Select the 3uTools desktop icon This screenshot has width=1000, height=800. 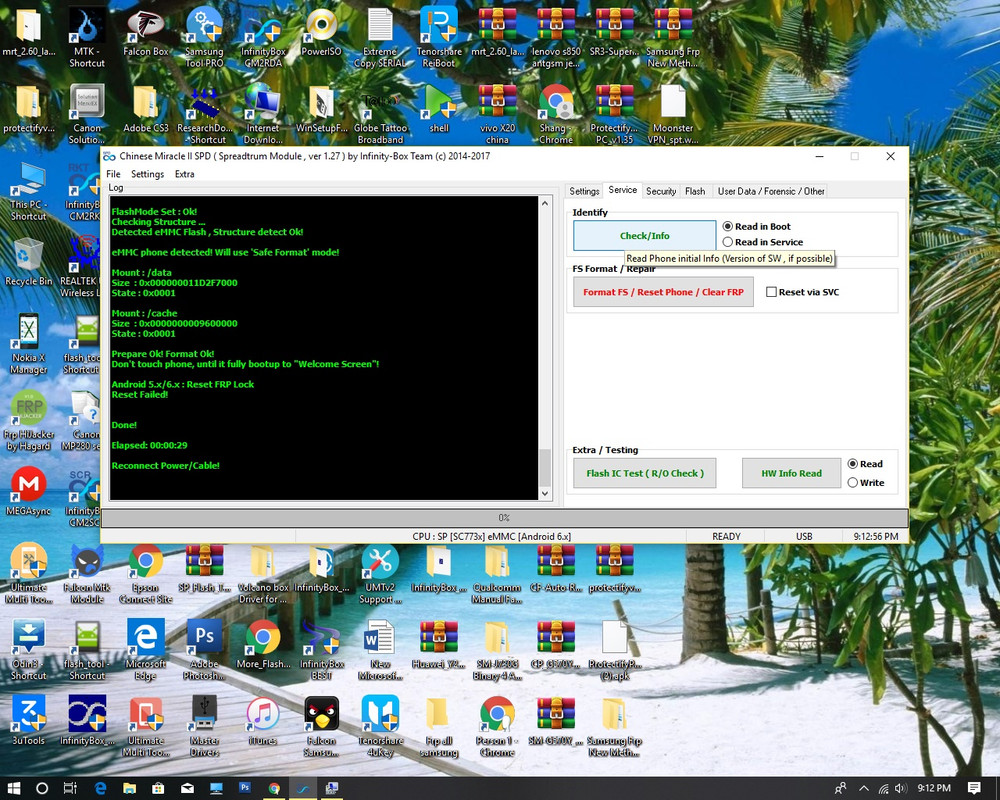(x=28, y=721)
